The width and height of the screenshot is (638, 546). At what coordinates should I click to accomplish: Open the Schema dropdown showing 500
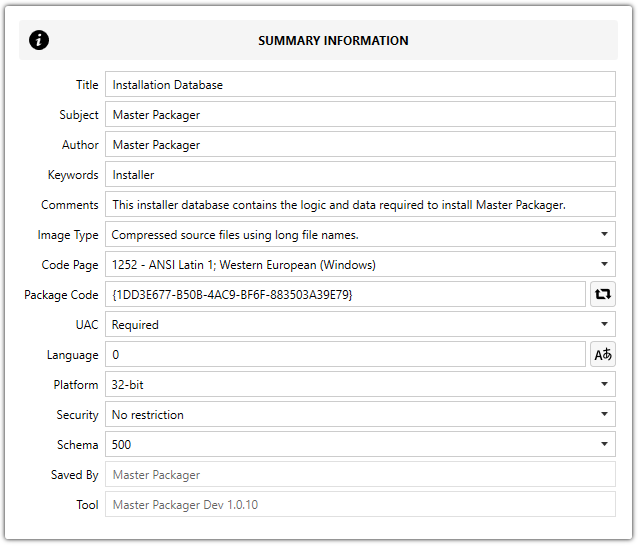click(x=360, y=444)
